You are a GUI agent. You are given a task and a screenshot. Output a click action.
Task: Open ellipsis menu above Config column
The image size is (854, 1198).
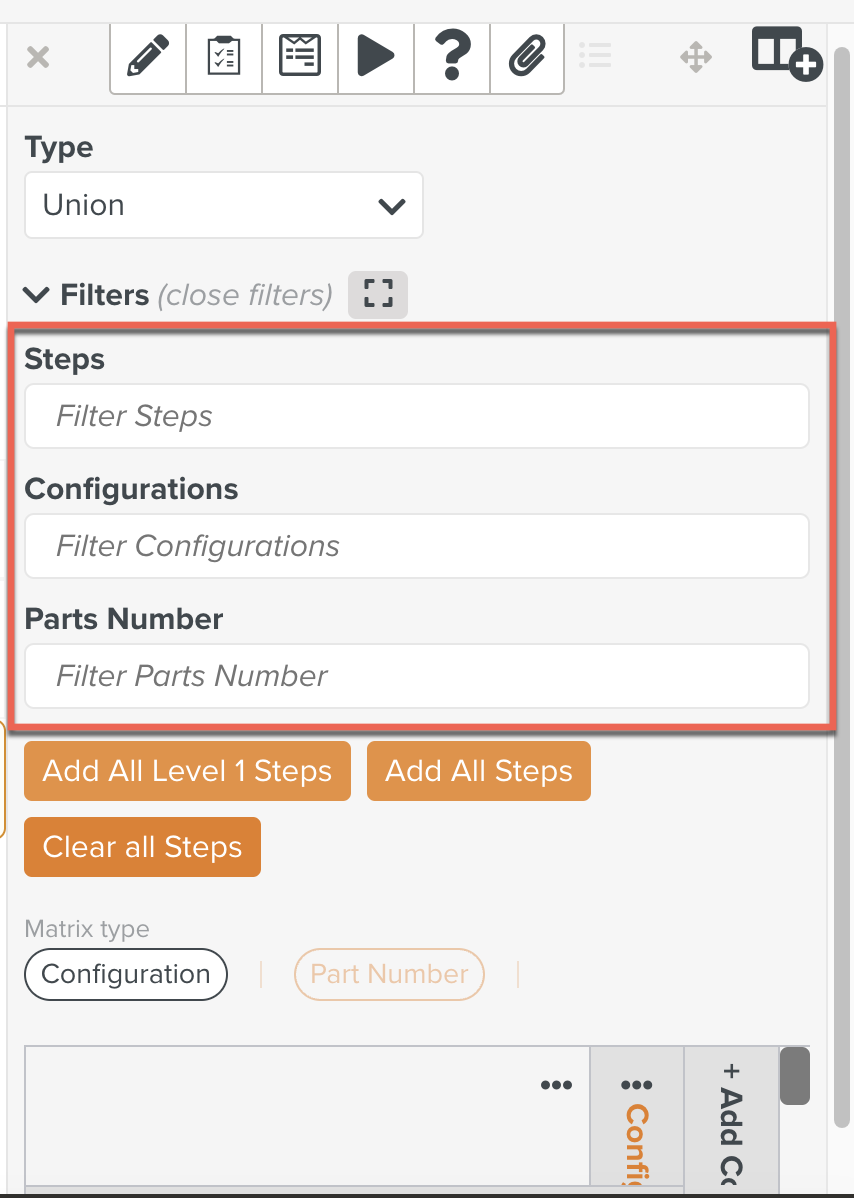coord(636,1085)
